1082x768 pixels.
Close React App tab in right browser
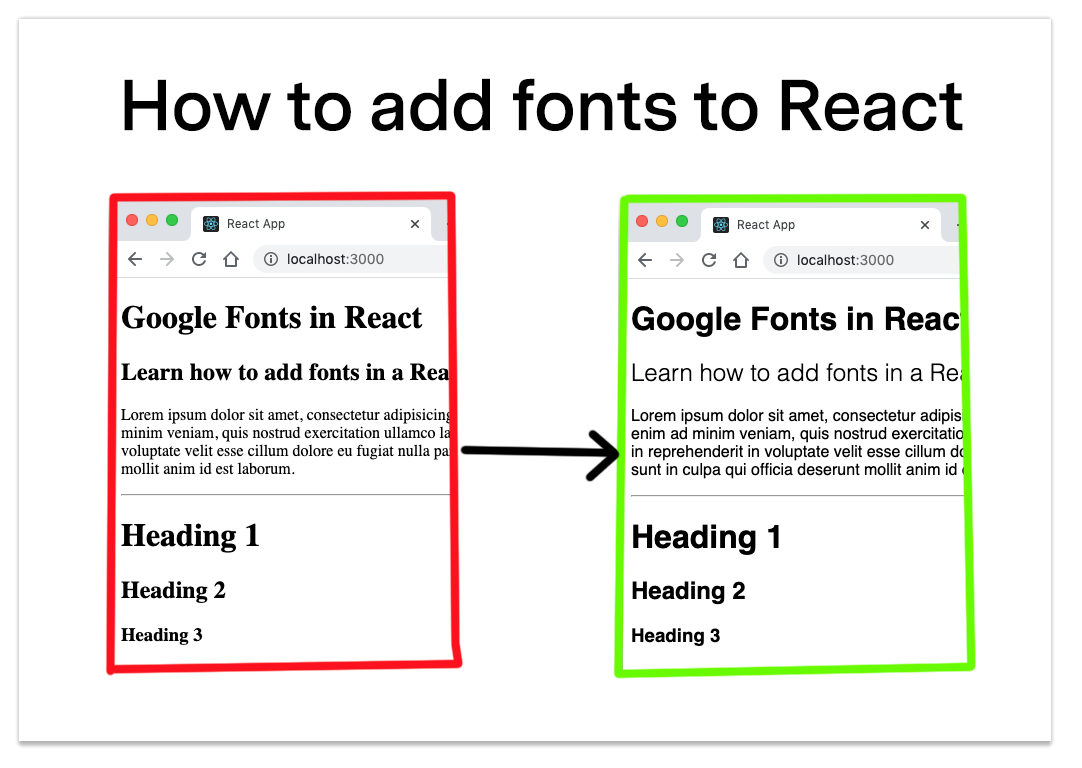(x=925, y=225)
